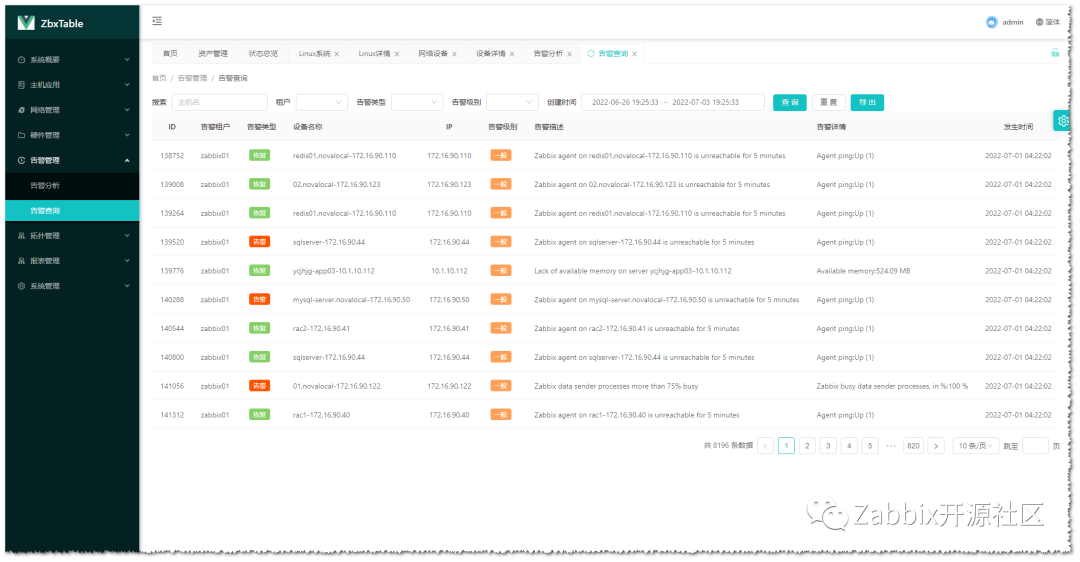Switch to the 首页 tab

pos(170,53)
